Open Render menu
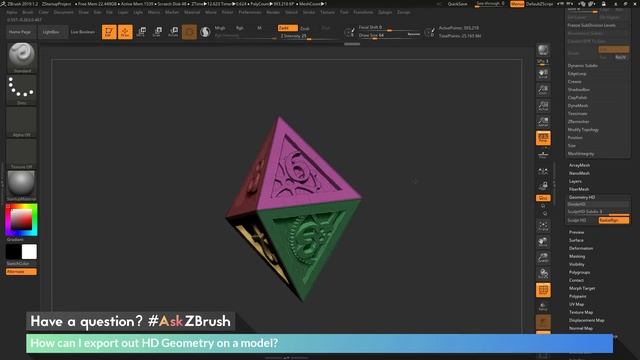 click(273, 12)
